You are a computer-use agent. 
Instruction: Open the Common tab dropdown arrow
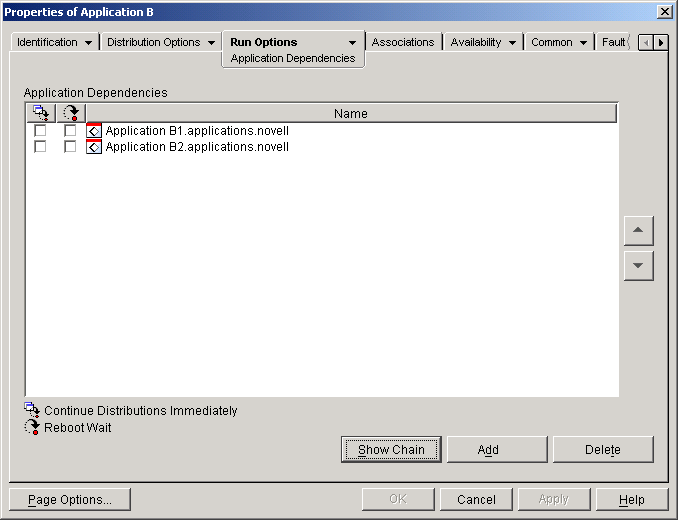(583, 43)
